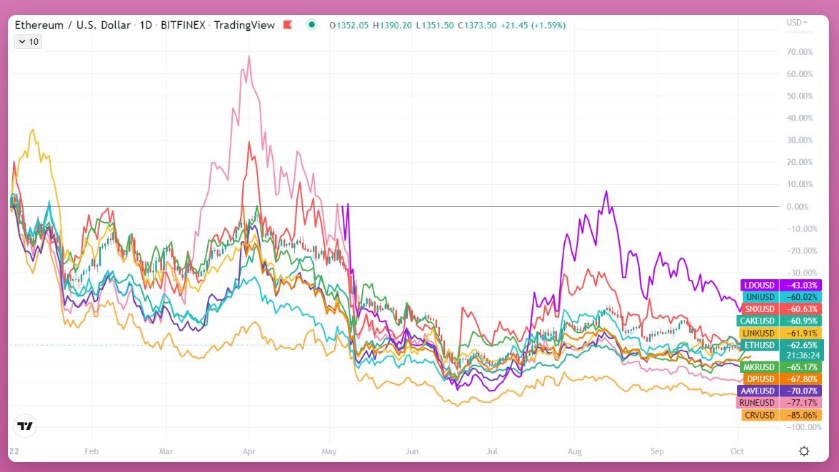Click the DPIUSD price label
Image resolution: width=839 pixels, height=472 pixels.
[x=761, y=379]
